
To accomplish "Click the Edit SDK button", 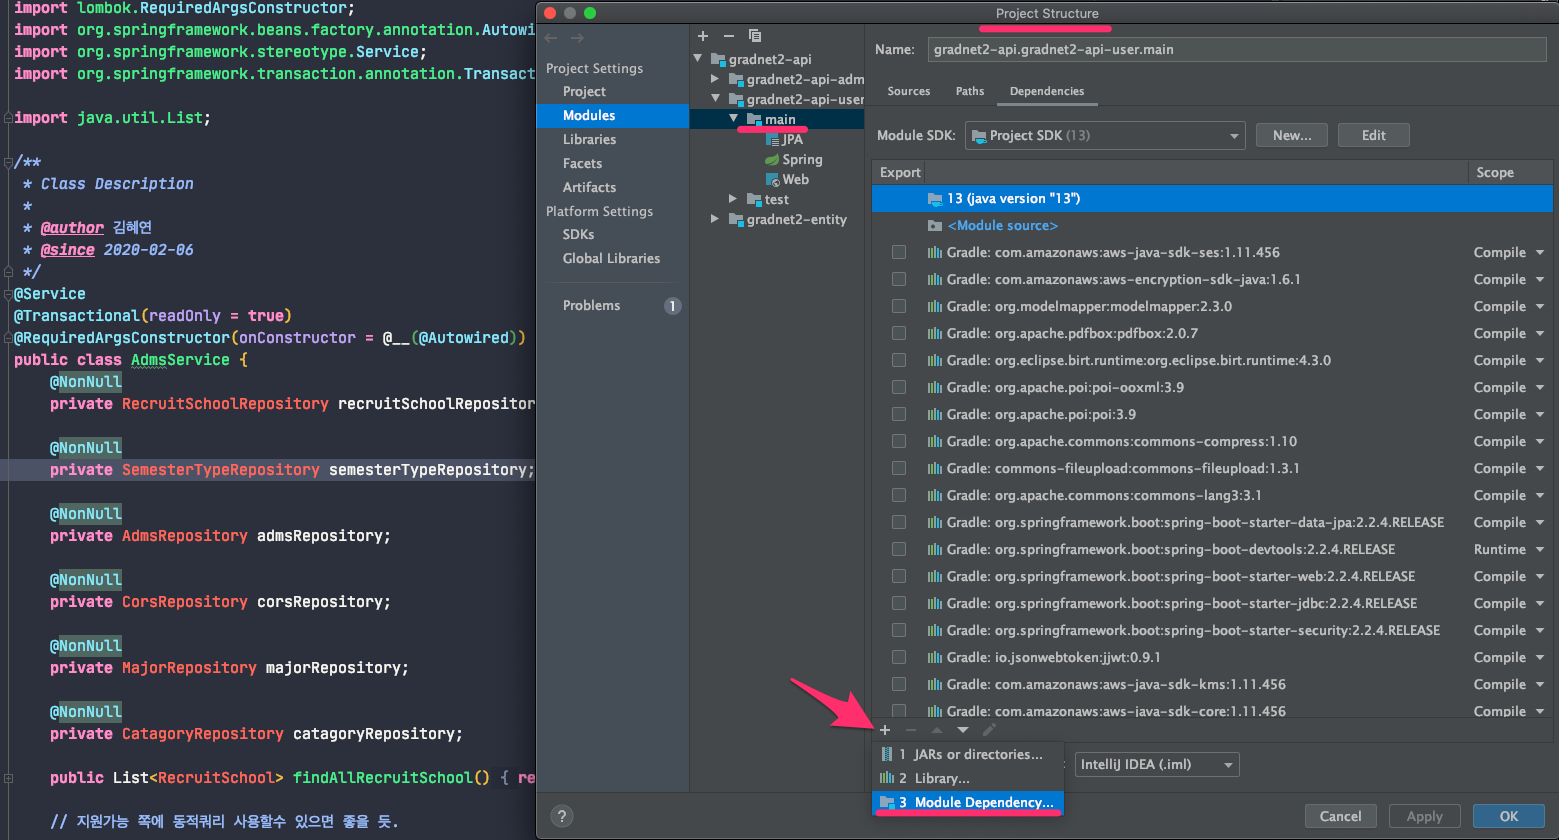I will [1374, 136].
